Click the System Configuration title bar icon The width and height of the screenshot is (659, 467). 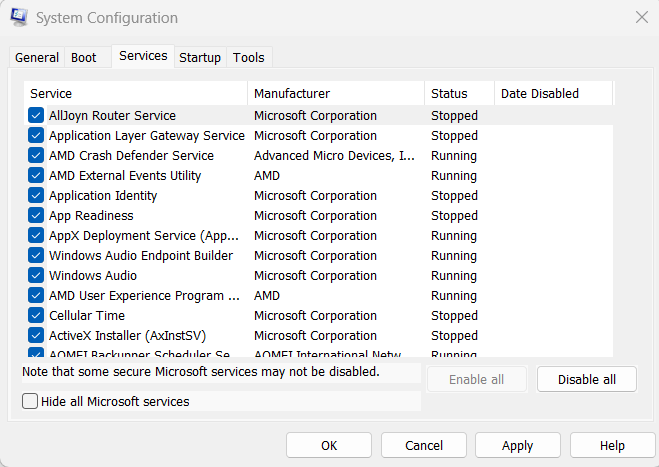[x=18, y=18]
